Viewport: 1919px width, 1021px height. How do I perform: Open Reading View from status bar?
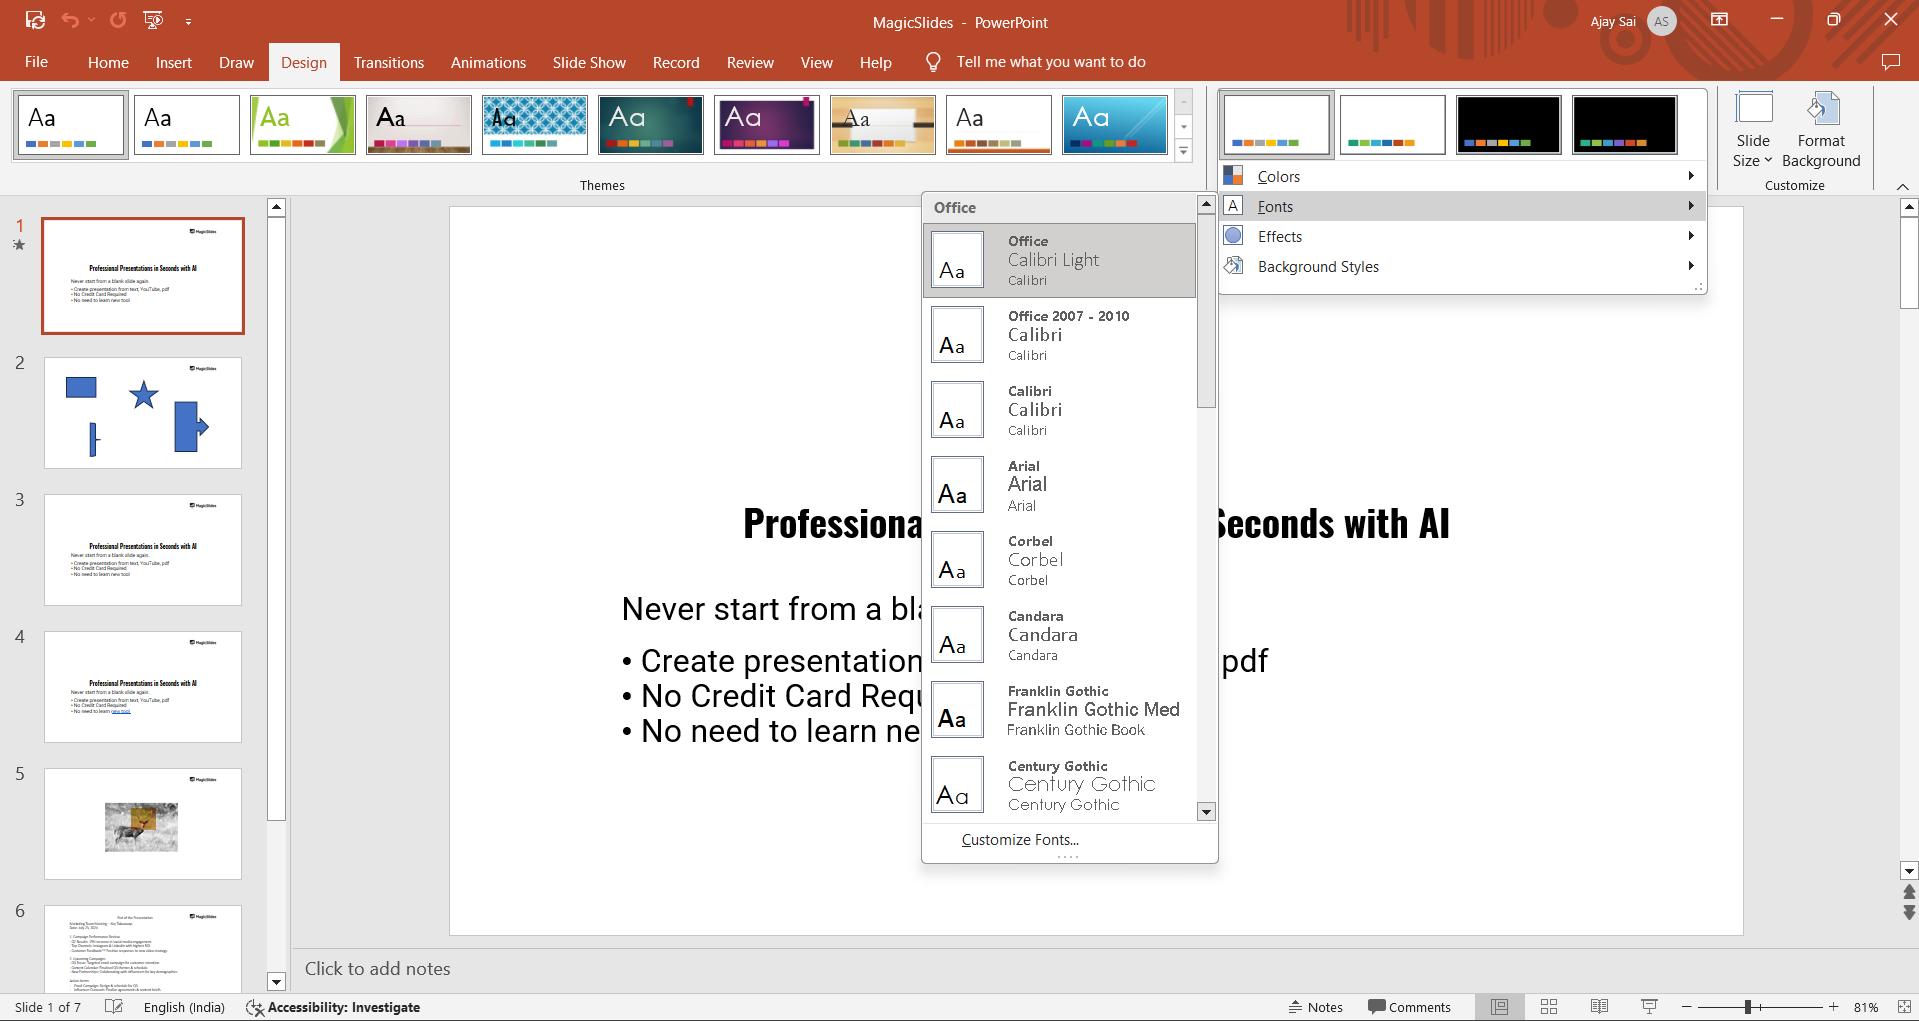coord(1599,1007)
